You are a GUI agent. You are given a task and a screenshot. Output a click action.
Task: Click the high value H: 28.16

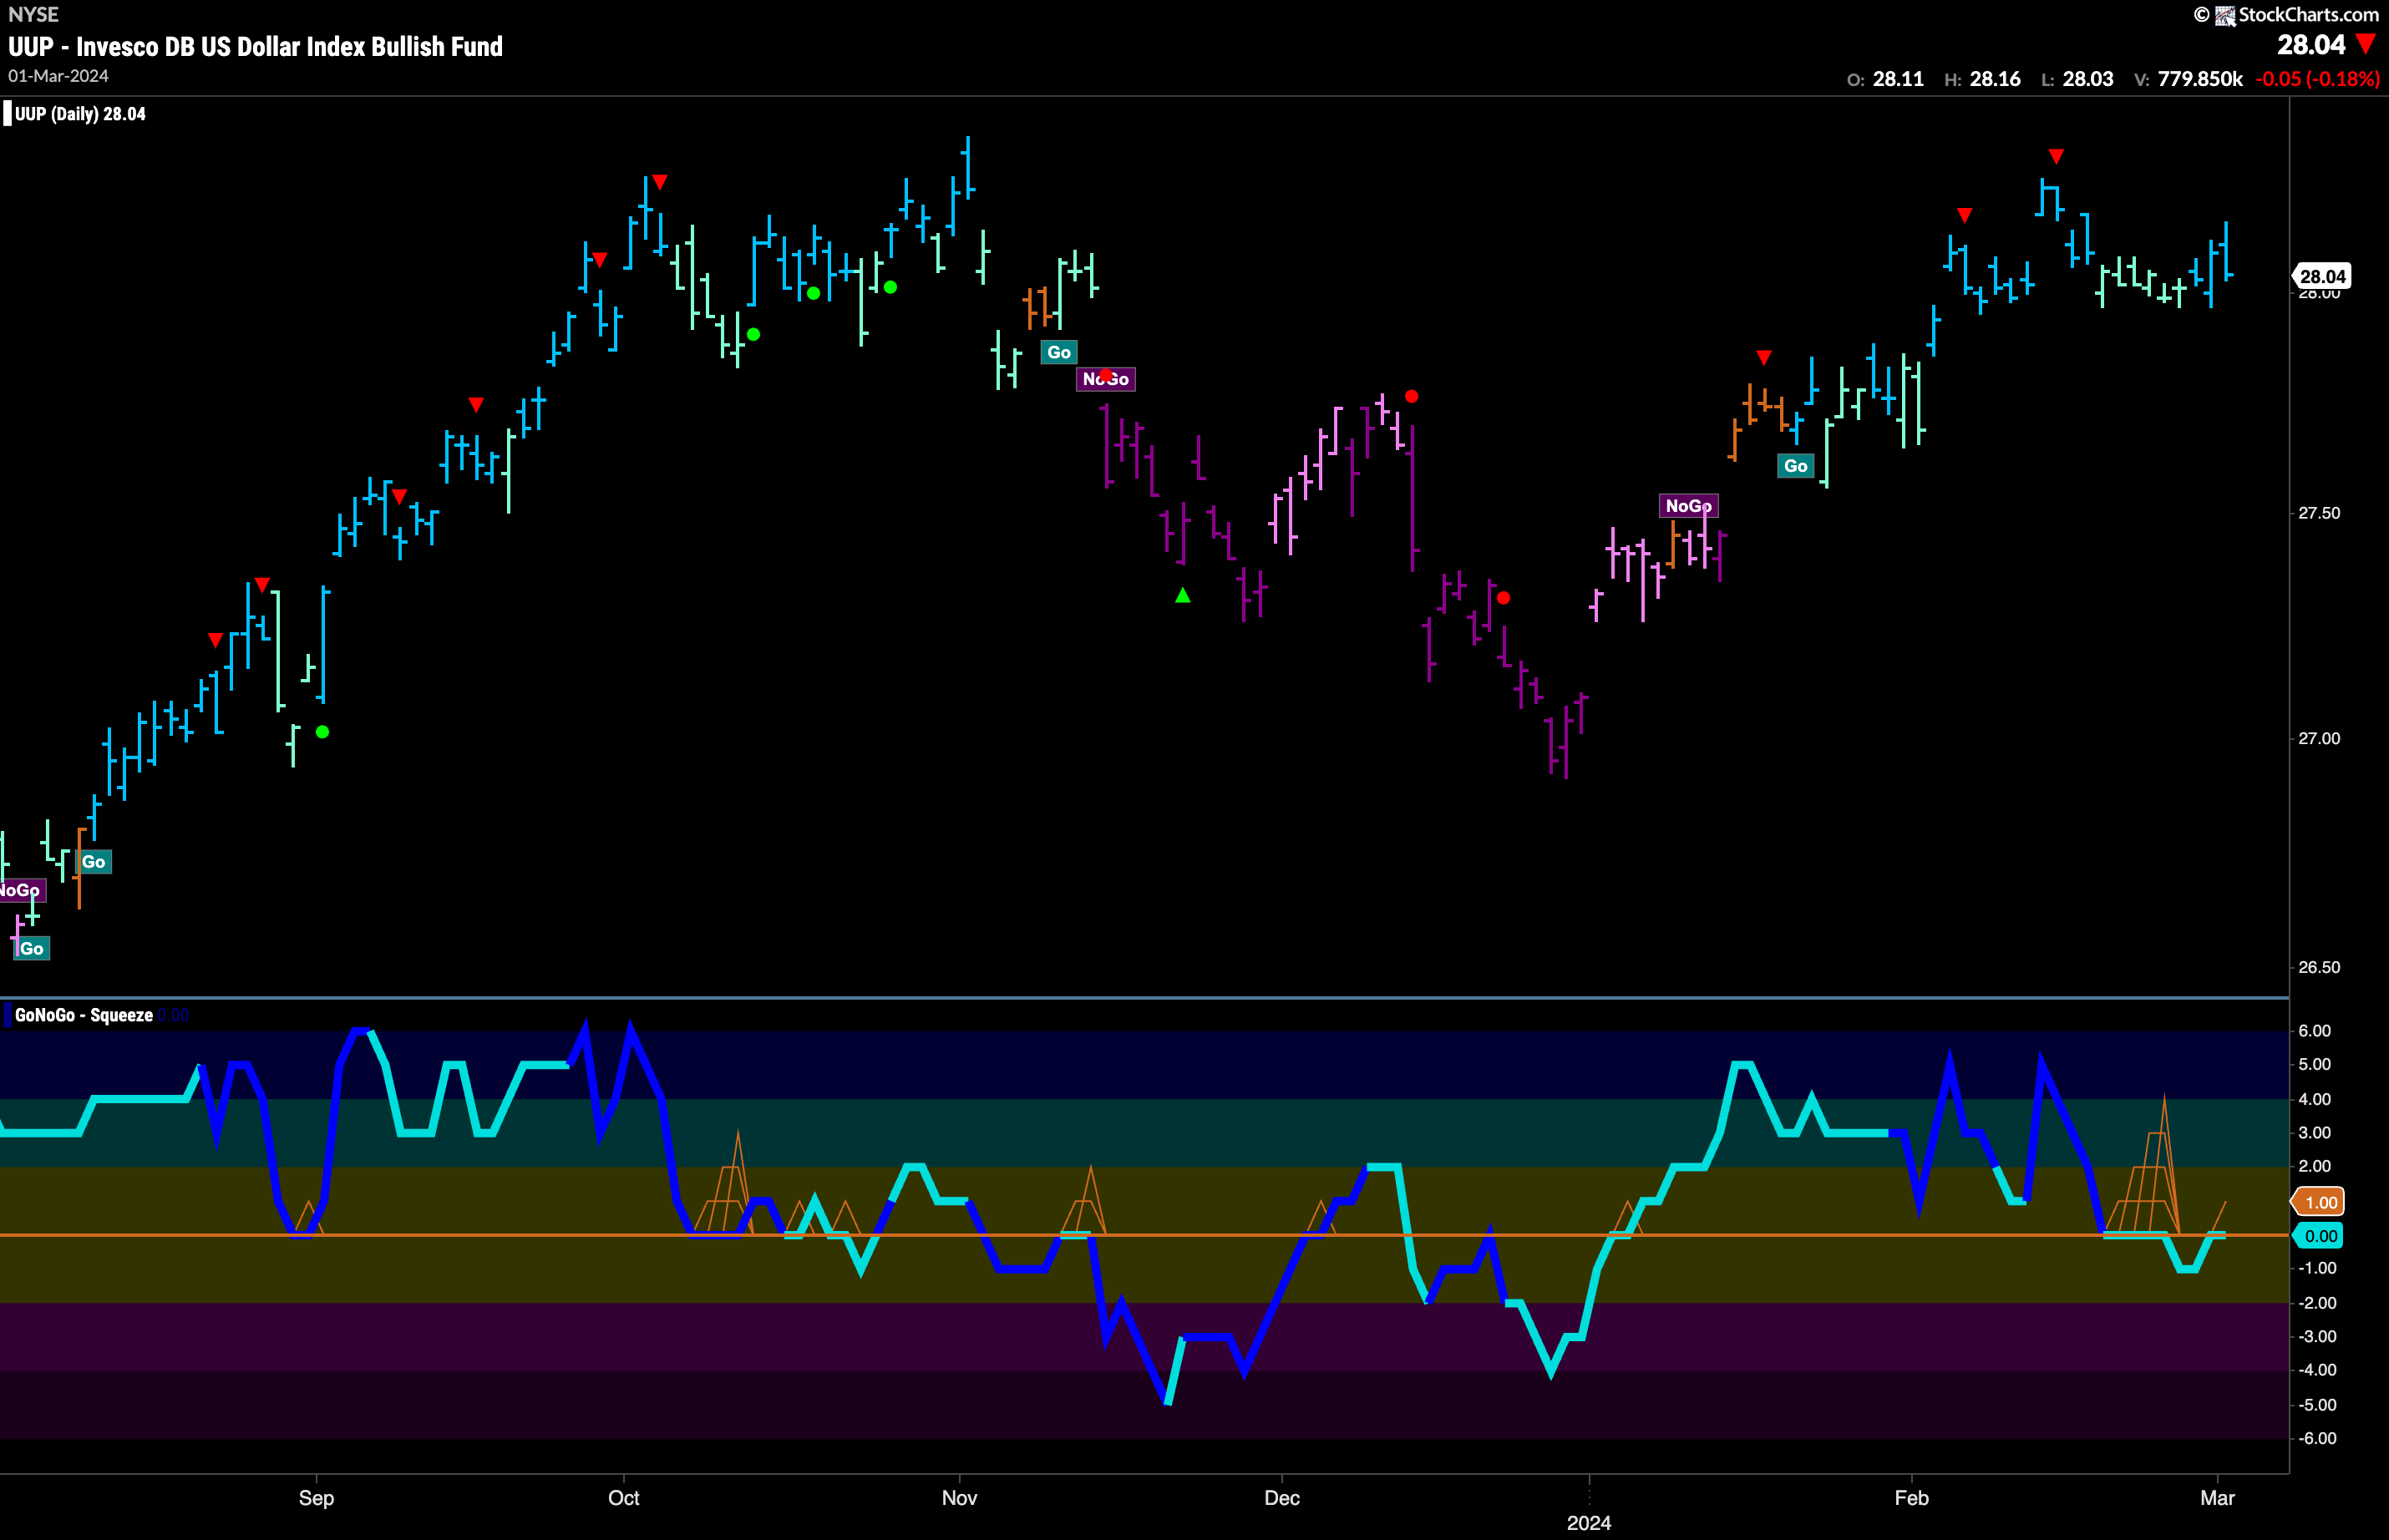[1982, 79]
